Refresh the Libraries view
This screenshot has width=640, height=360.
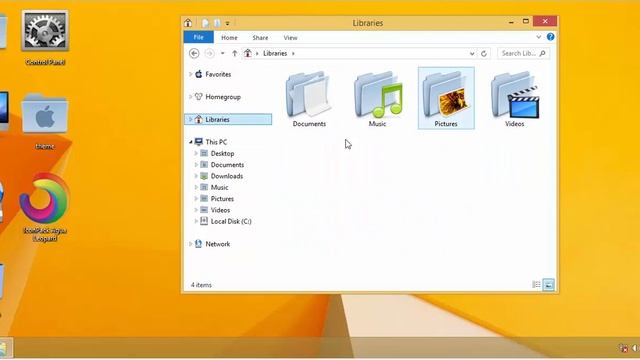click(x=484, y=53)
